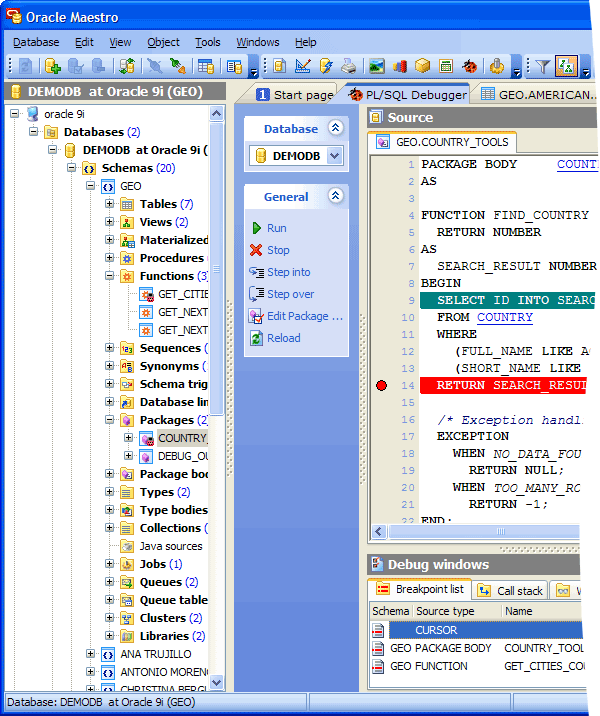This screenshot has width=600, height=716.
Task: Click the object browser toolbar icon
Action: coord(234,67)
